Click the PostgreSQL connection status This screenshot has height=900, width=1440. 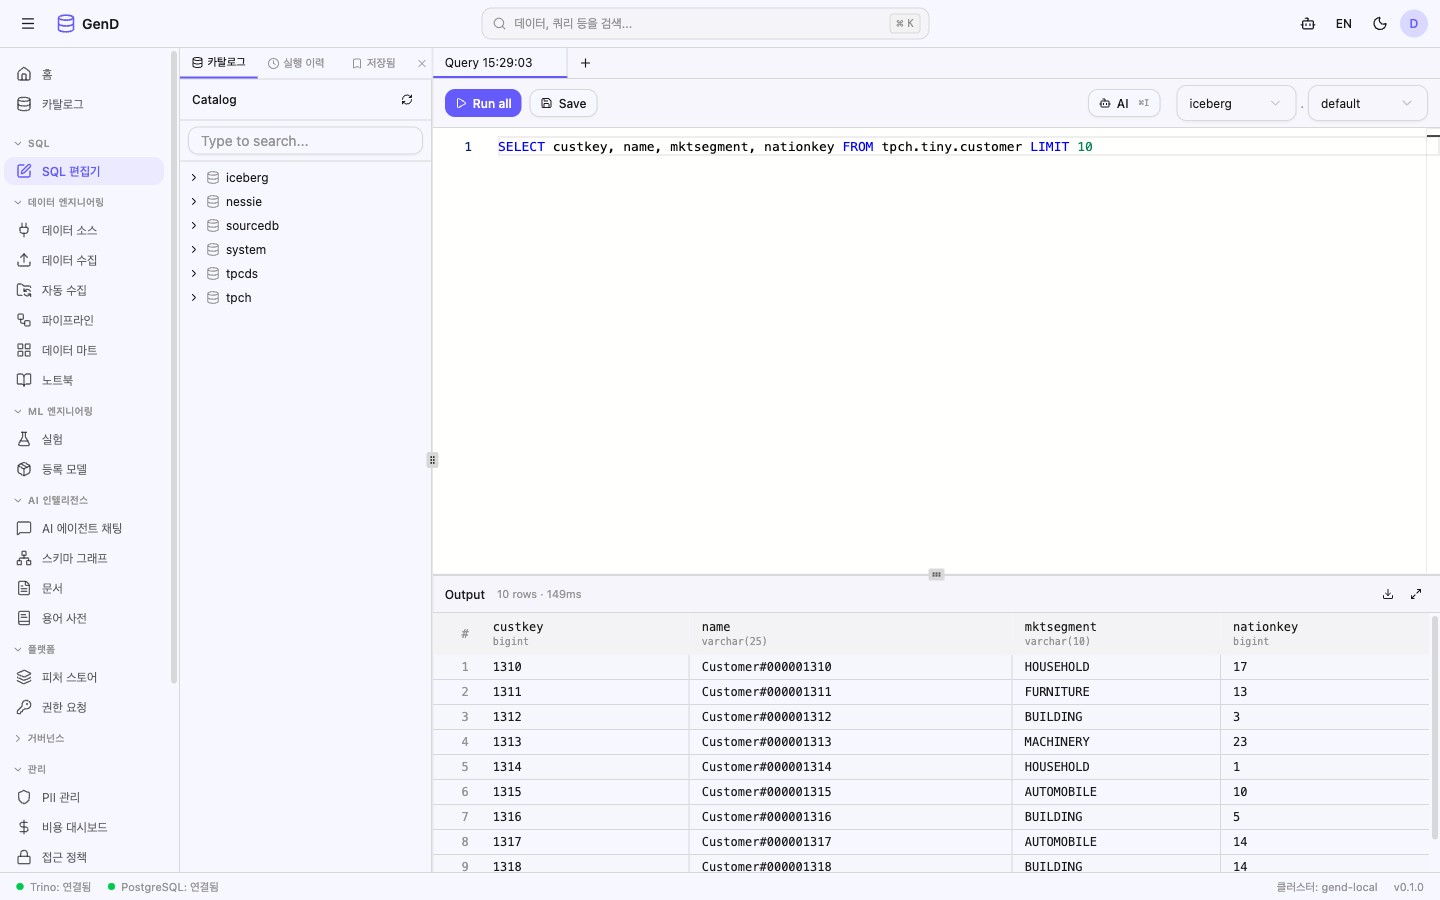163,887
